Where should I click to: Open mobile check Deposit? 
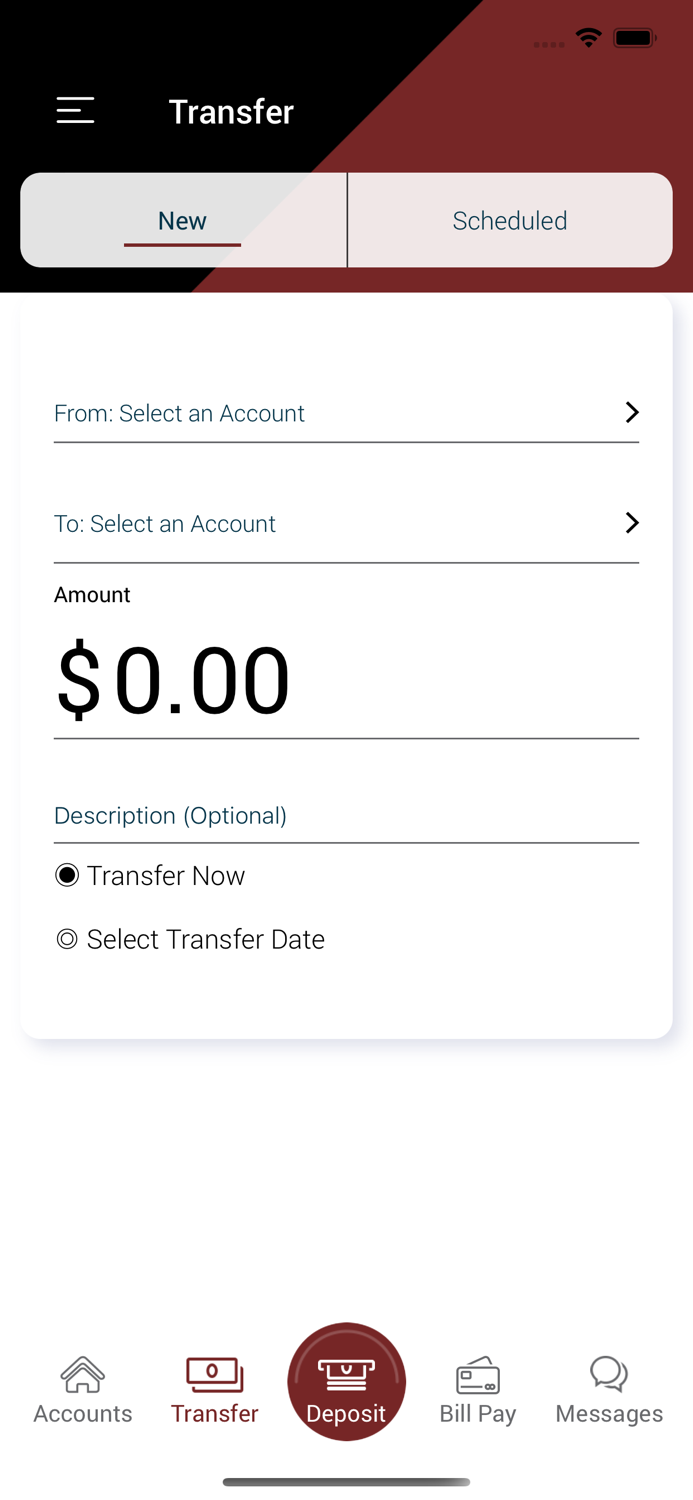click(x=346, y=1380)
